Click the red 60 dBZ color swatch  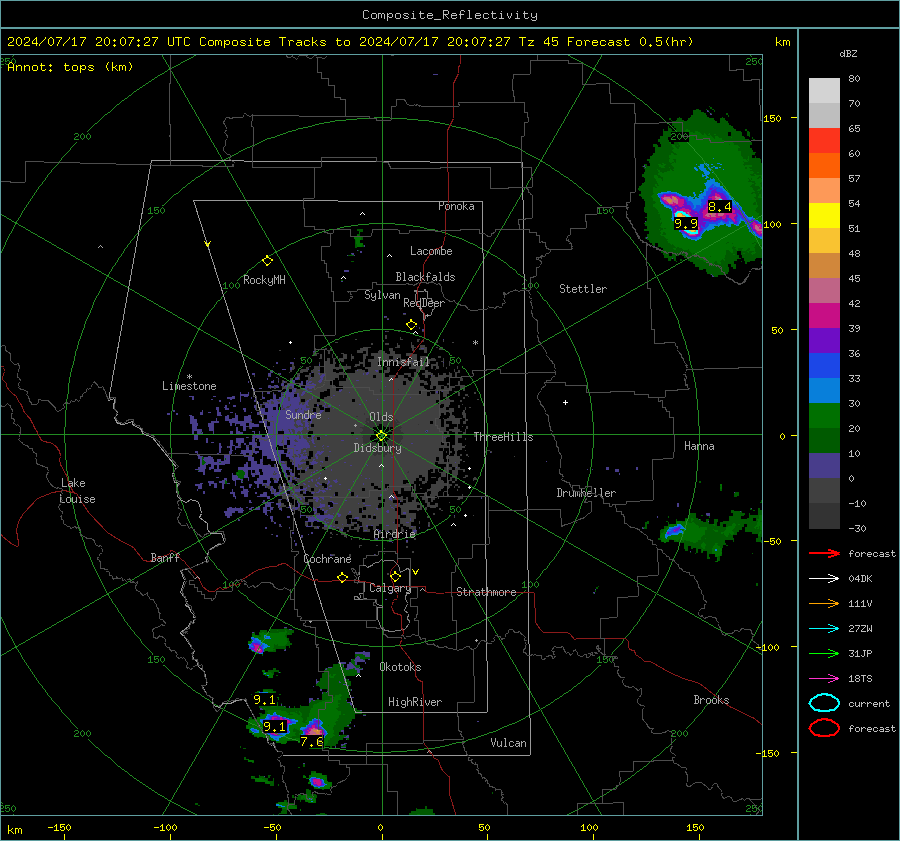click(824, 141)
